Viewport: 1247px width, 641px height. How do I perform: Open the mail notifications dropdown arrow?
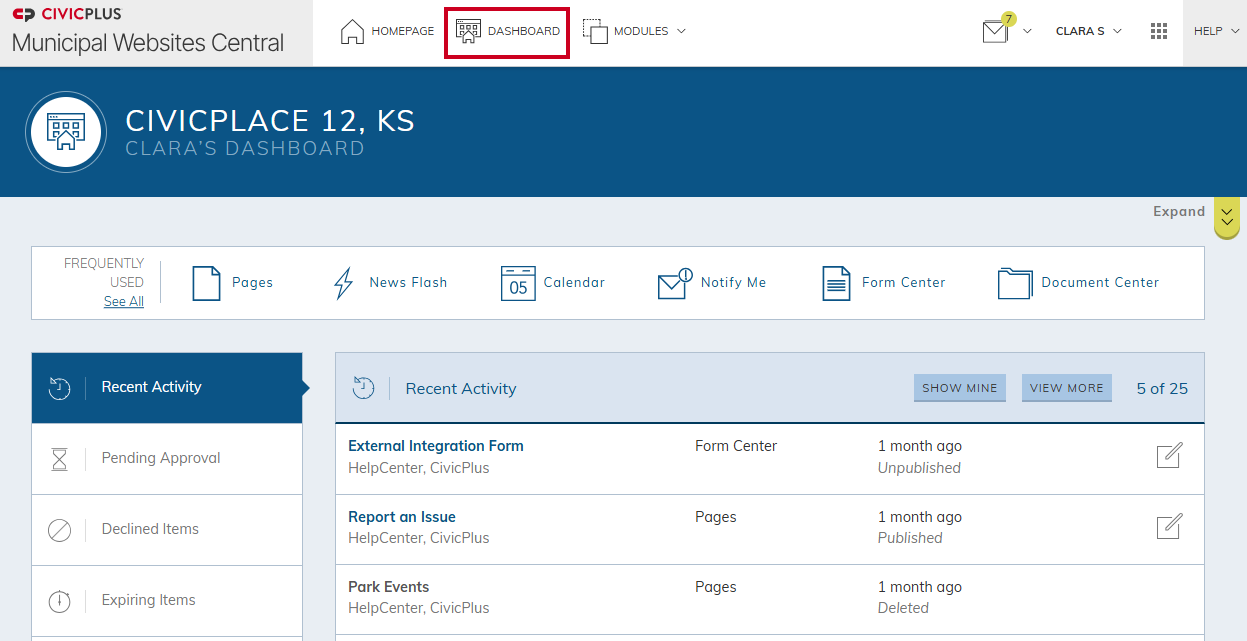[1027, 31]
